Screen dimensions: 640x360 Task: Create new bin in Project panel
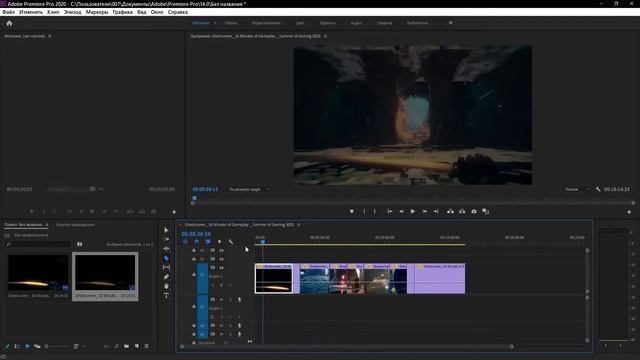coord(127,347)
